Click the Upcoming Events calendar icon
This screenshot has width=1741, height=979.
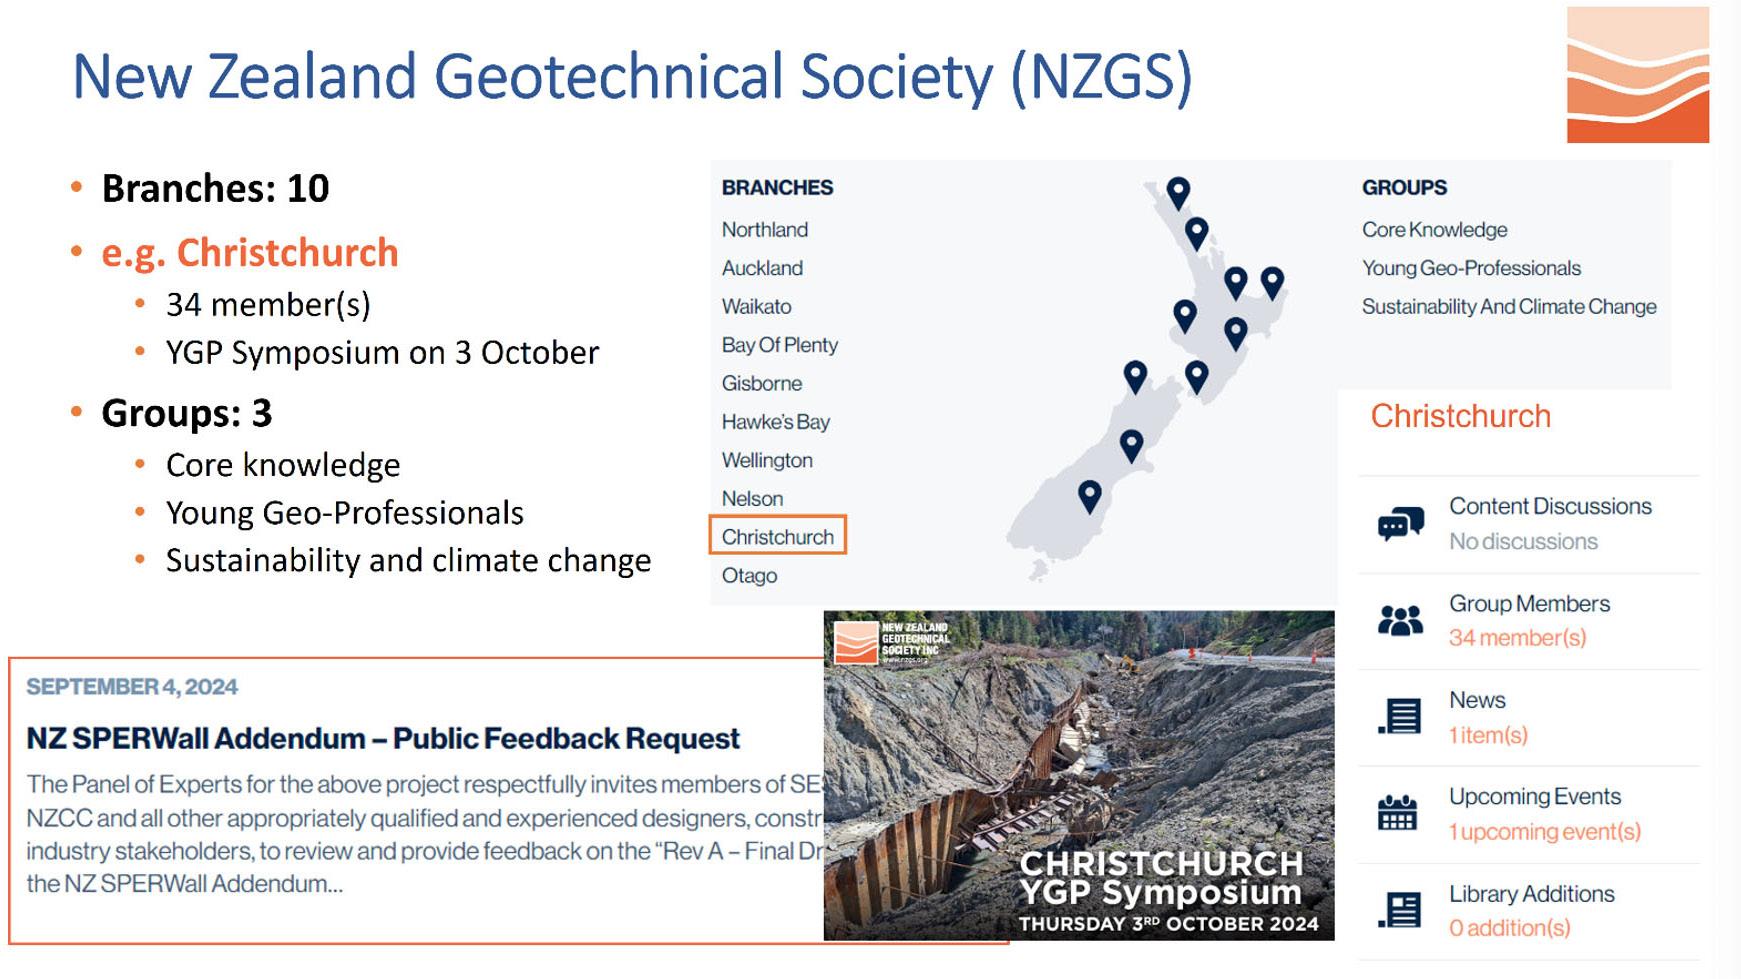[x=1397, y=813]
